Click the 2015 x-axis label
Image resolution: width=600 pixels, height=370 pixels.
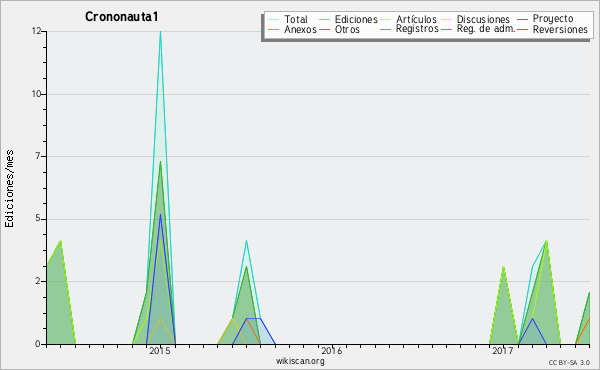[160, 350]
